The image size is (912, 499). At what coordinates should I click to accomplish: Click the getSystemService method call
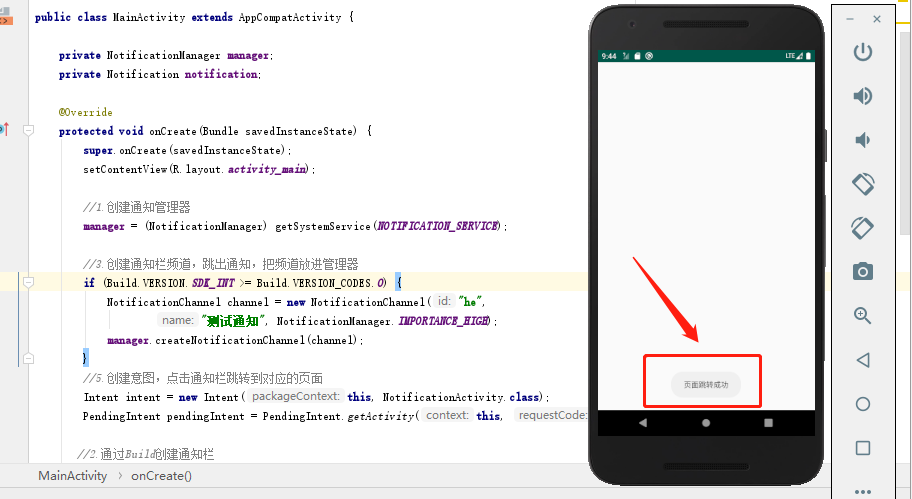pyautogui.click(x=322, y=226)
